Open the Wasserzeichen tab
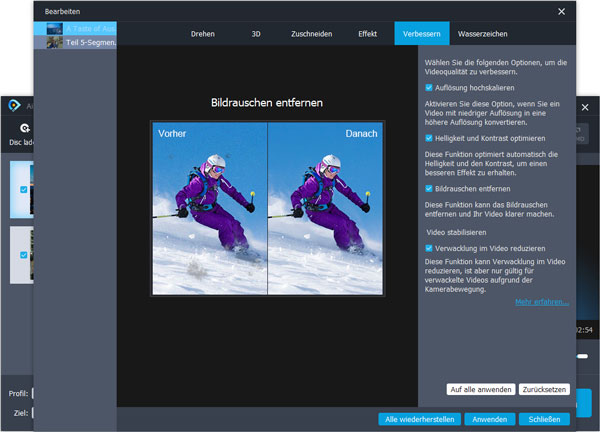 [483, 34]
